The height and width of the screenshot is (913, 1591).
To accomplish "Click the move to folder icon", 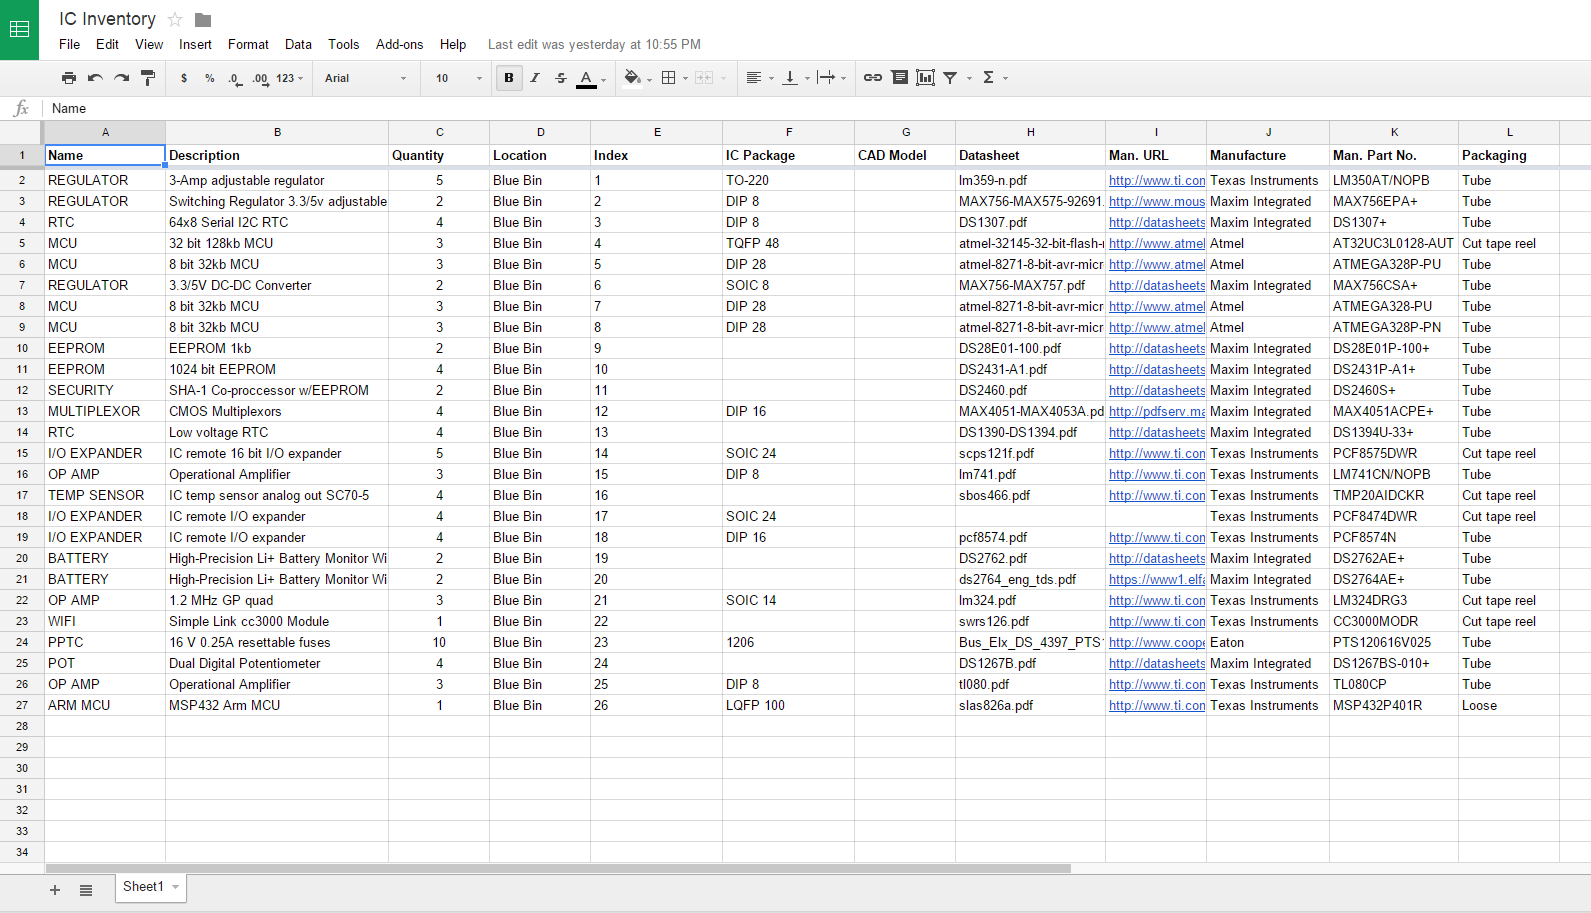I will [203, 19].
